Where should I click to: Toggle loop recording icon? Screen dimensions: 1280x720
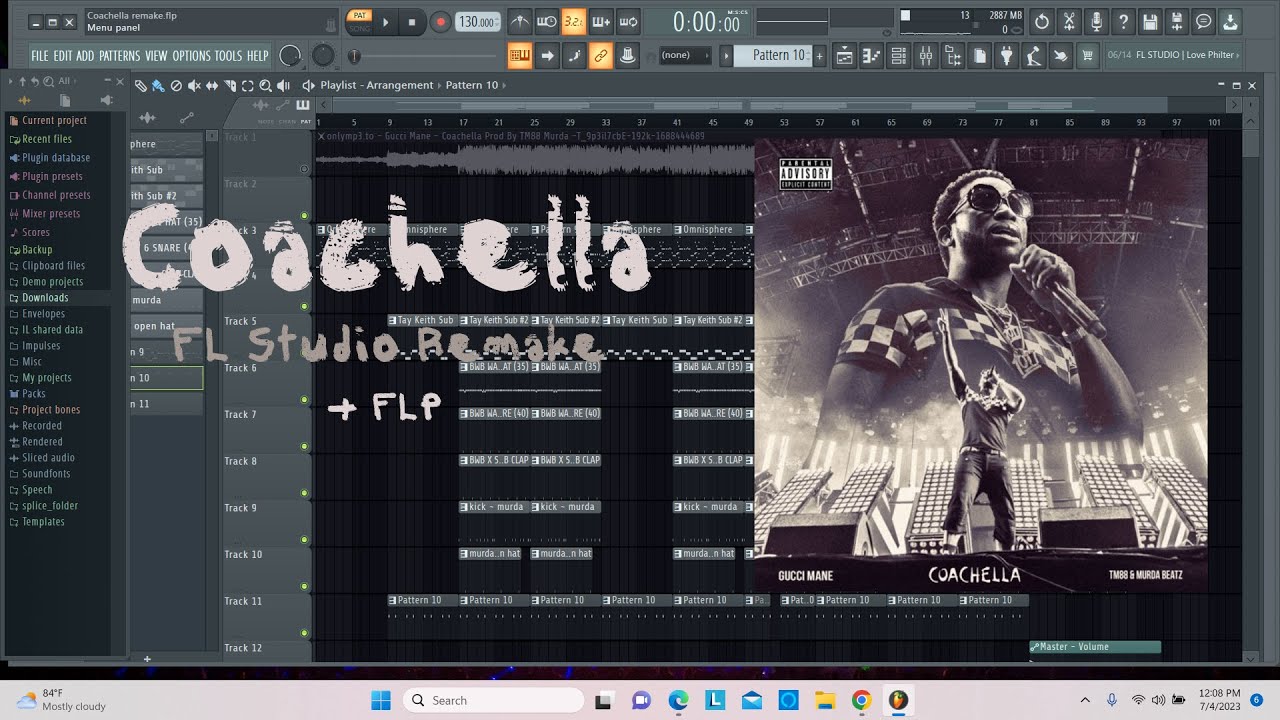pos(628,21)
